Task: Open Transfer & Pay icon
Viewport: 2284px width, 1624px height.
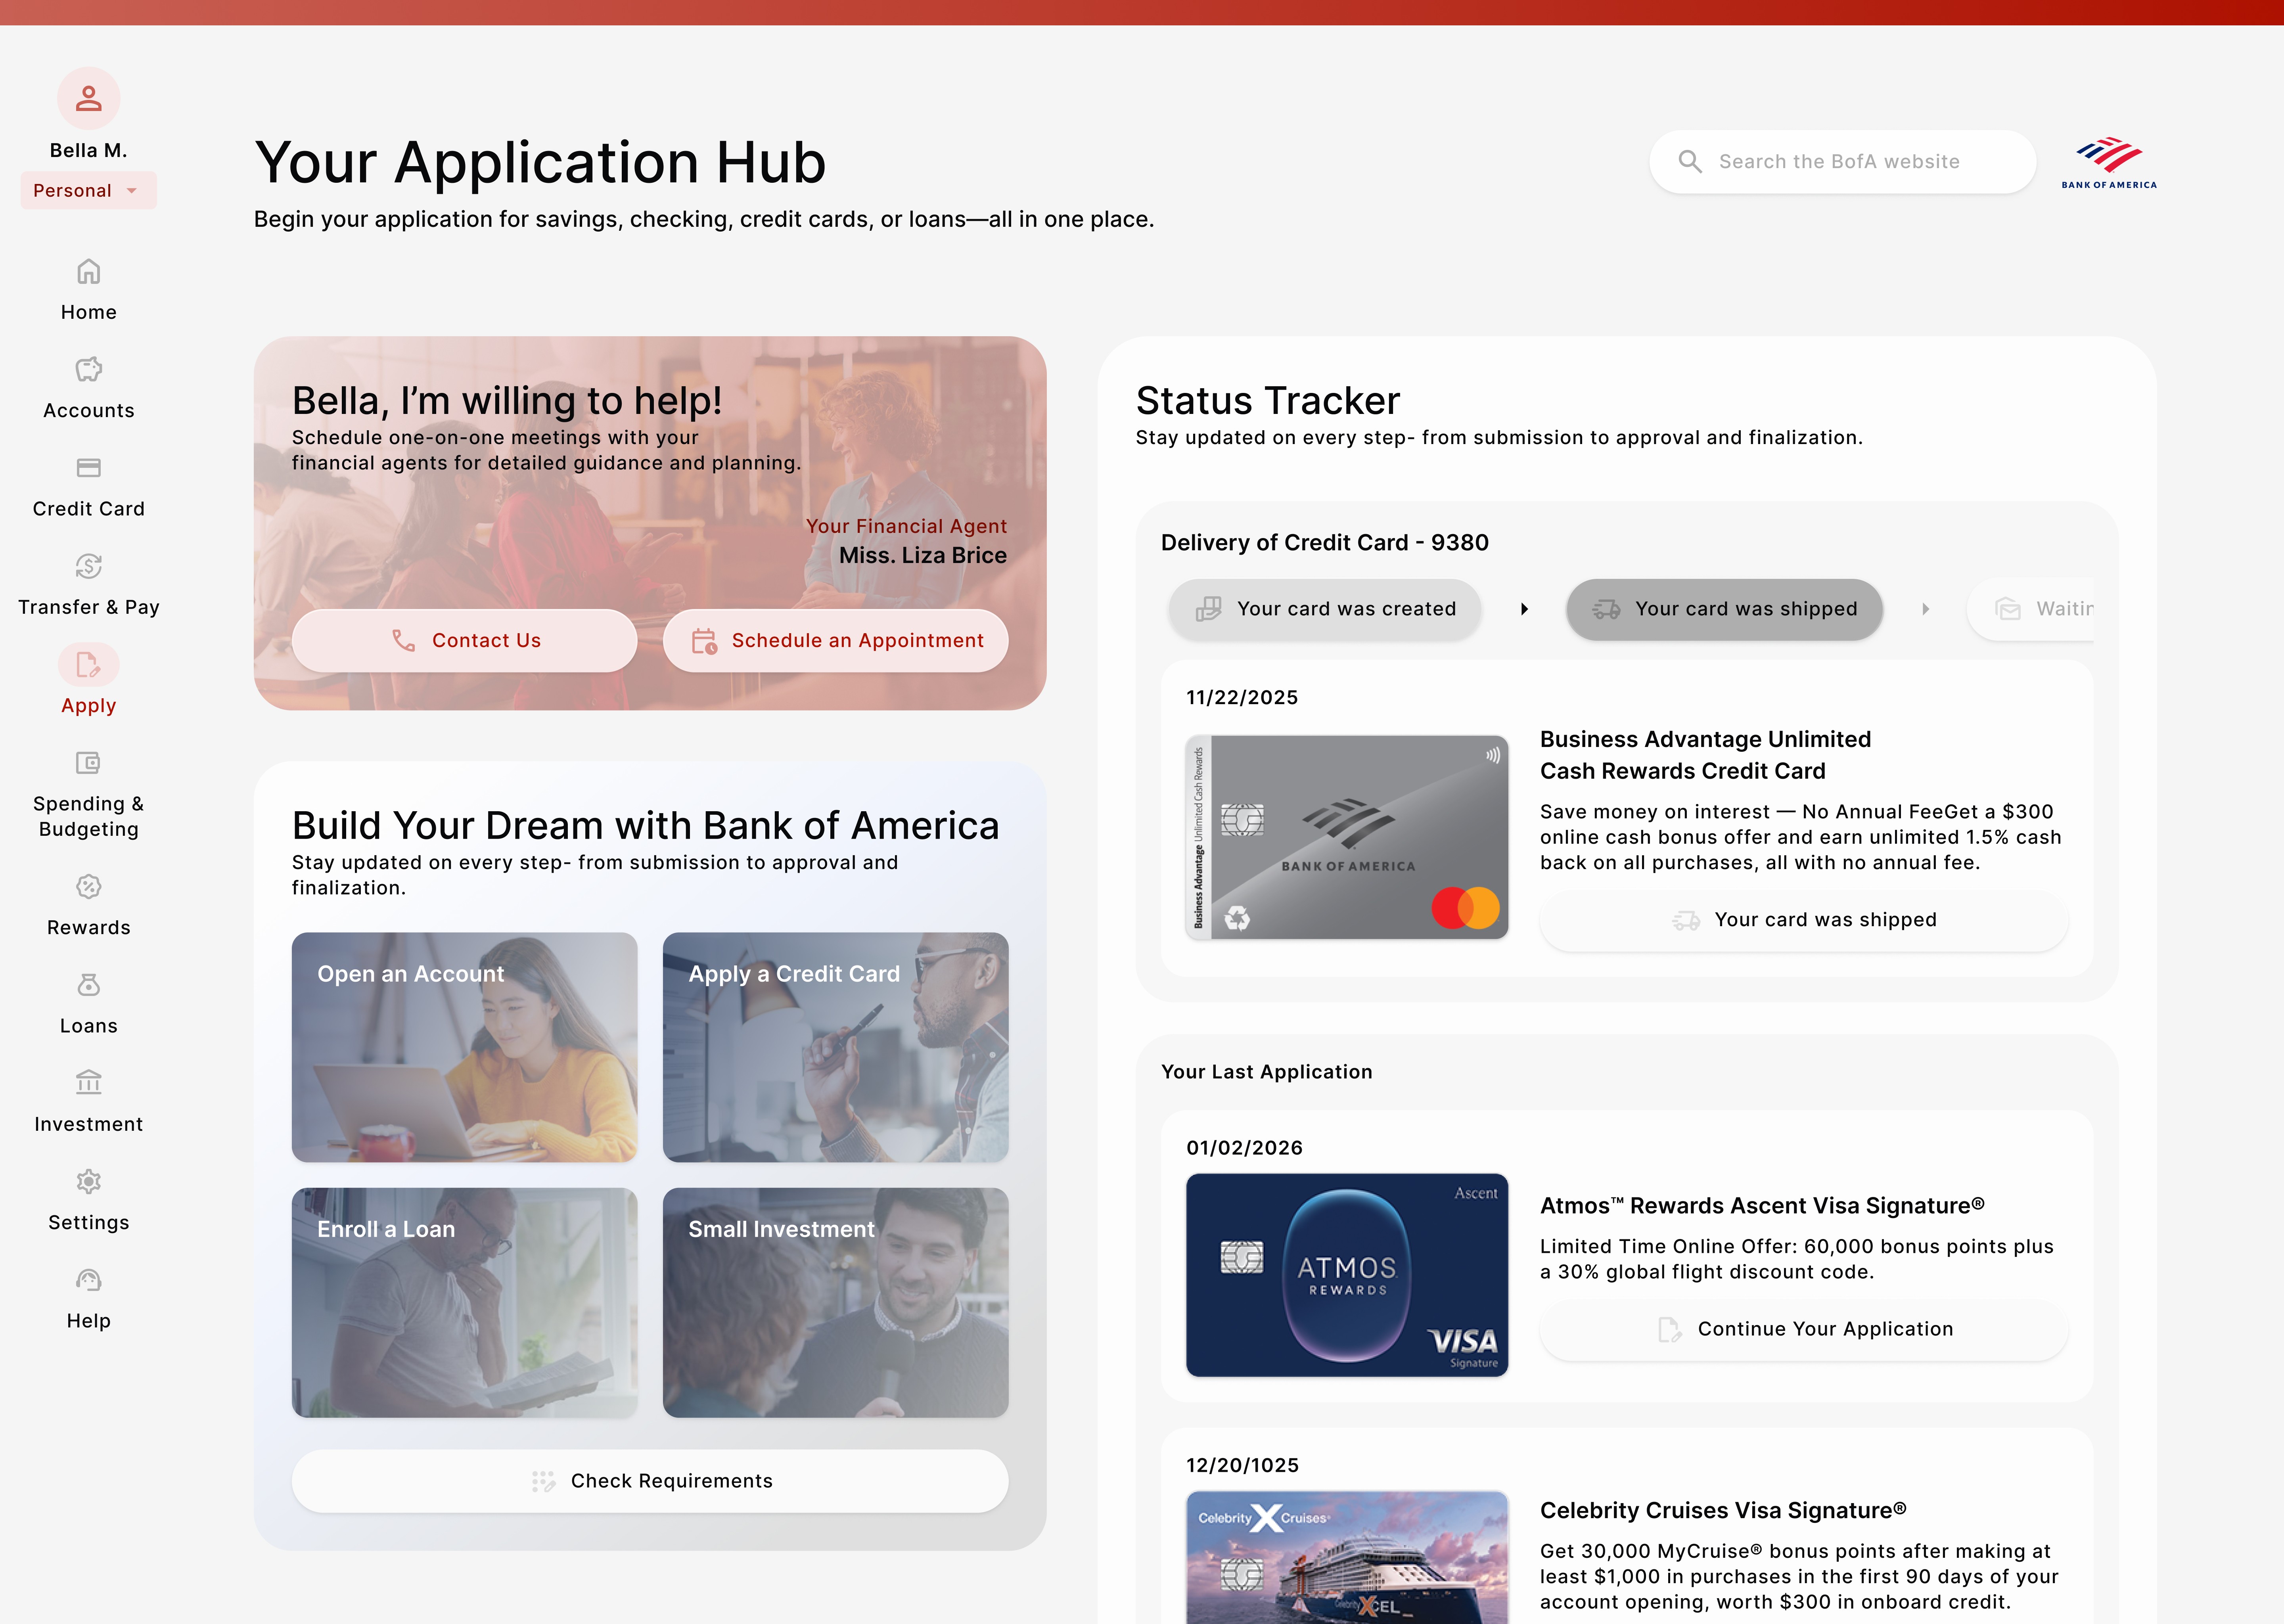Action: point(88,566)
